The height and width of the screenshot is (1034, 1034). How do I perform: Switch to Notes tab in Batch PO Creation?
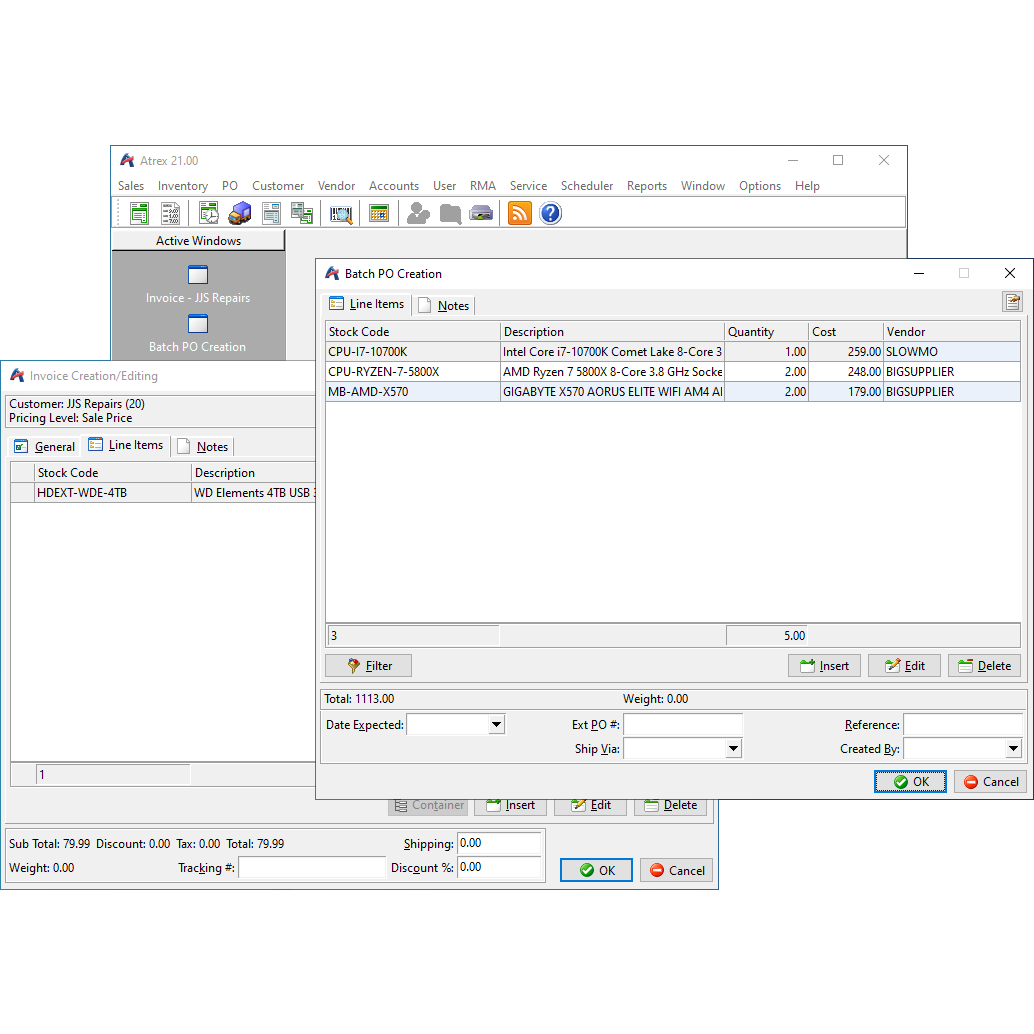(x=445, y=305)
